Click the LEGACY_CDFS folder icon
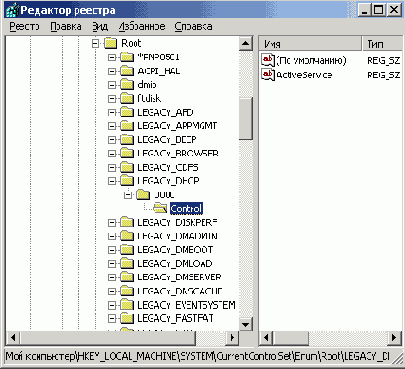Image resolution: width=405 pixels, height=369 pixels. (x=127, y=167)
